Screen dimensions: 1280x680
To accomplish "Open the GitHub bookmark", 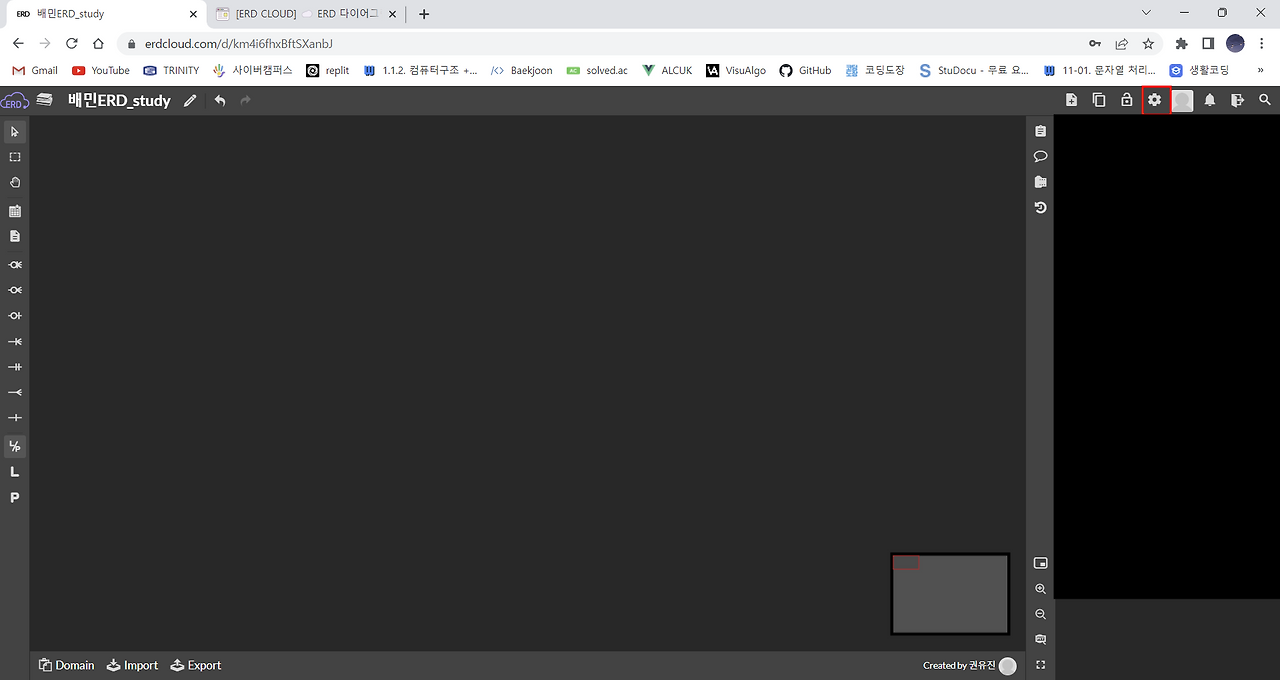I will 805,71.
